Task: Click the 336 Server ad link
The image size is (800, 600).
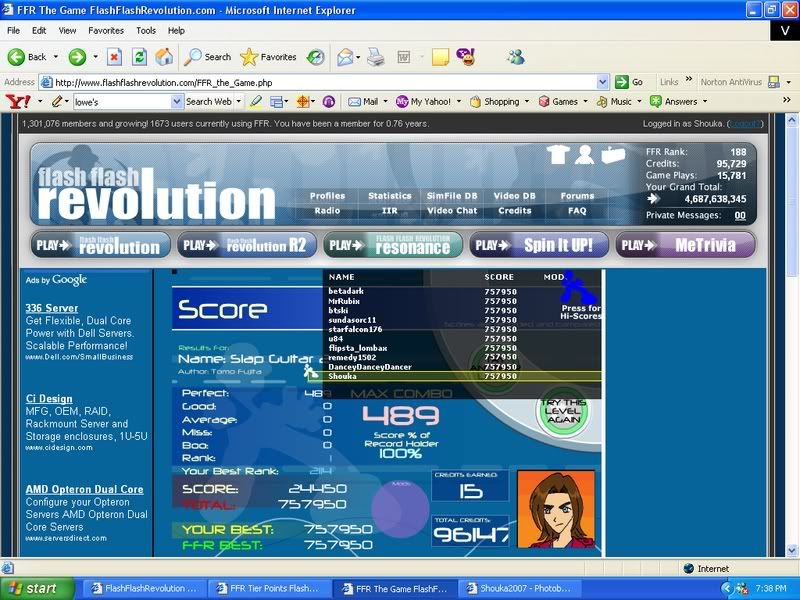Action: [x=52, y=308]
